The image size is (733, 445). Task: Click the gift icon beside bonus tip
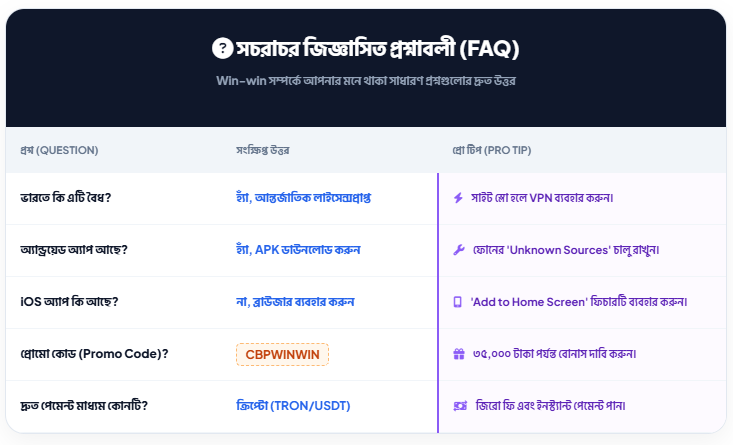[x=458, y=353]
